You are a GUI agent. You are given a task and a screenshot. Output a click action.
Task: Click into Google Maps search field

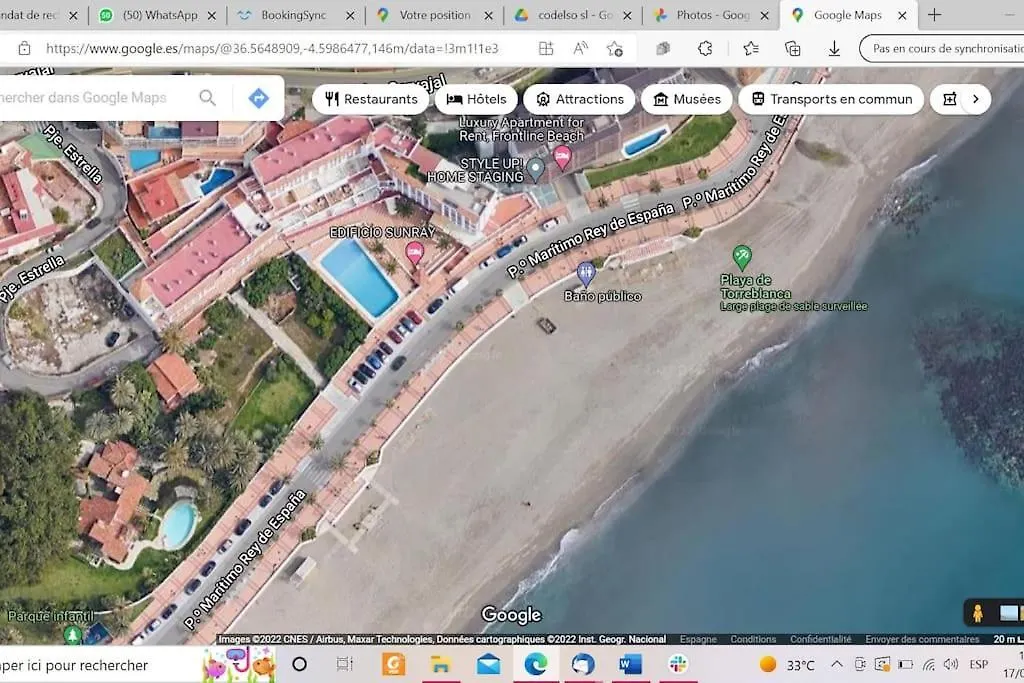pyautogui.click(x=85, y=98)
